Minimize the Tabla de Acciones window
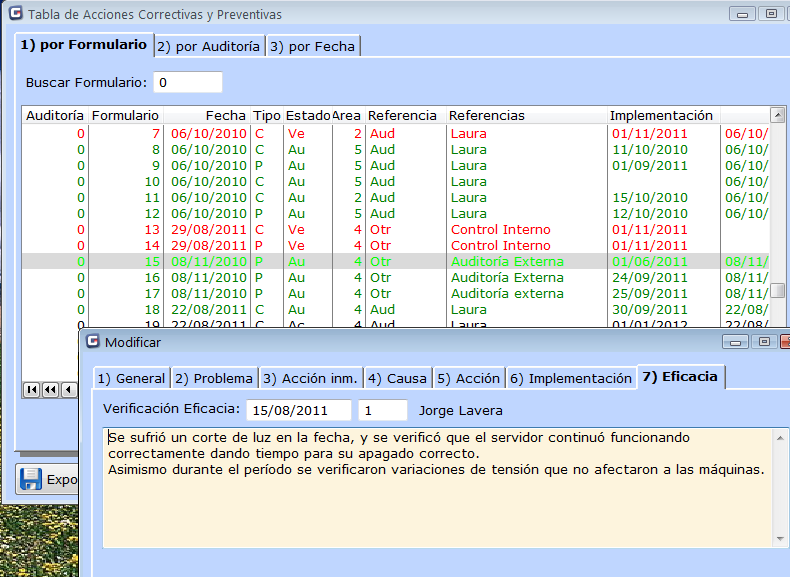The image size is (790, 577). (x=741, y=14)
